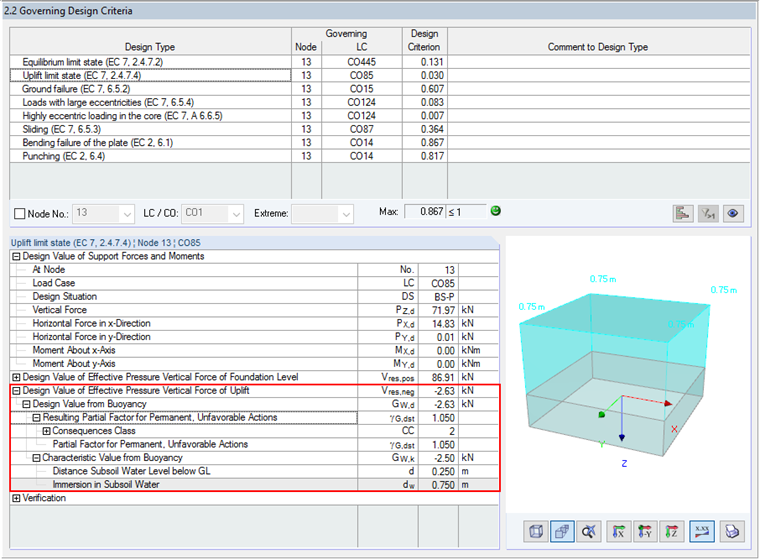Click governing LC cell CO87
Screen dimensions: 760x560
coord(362,129)
